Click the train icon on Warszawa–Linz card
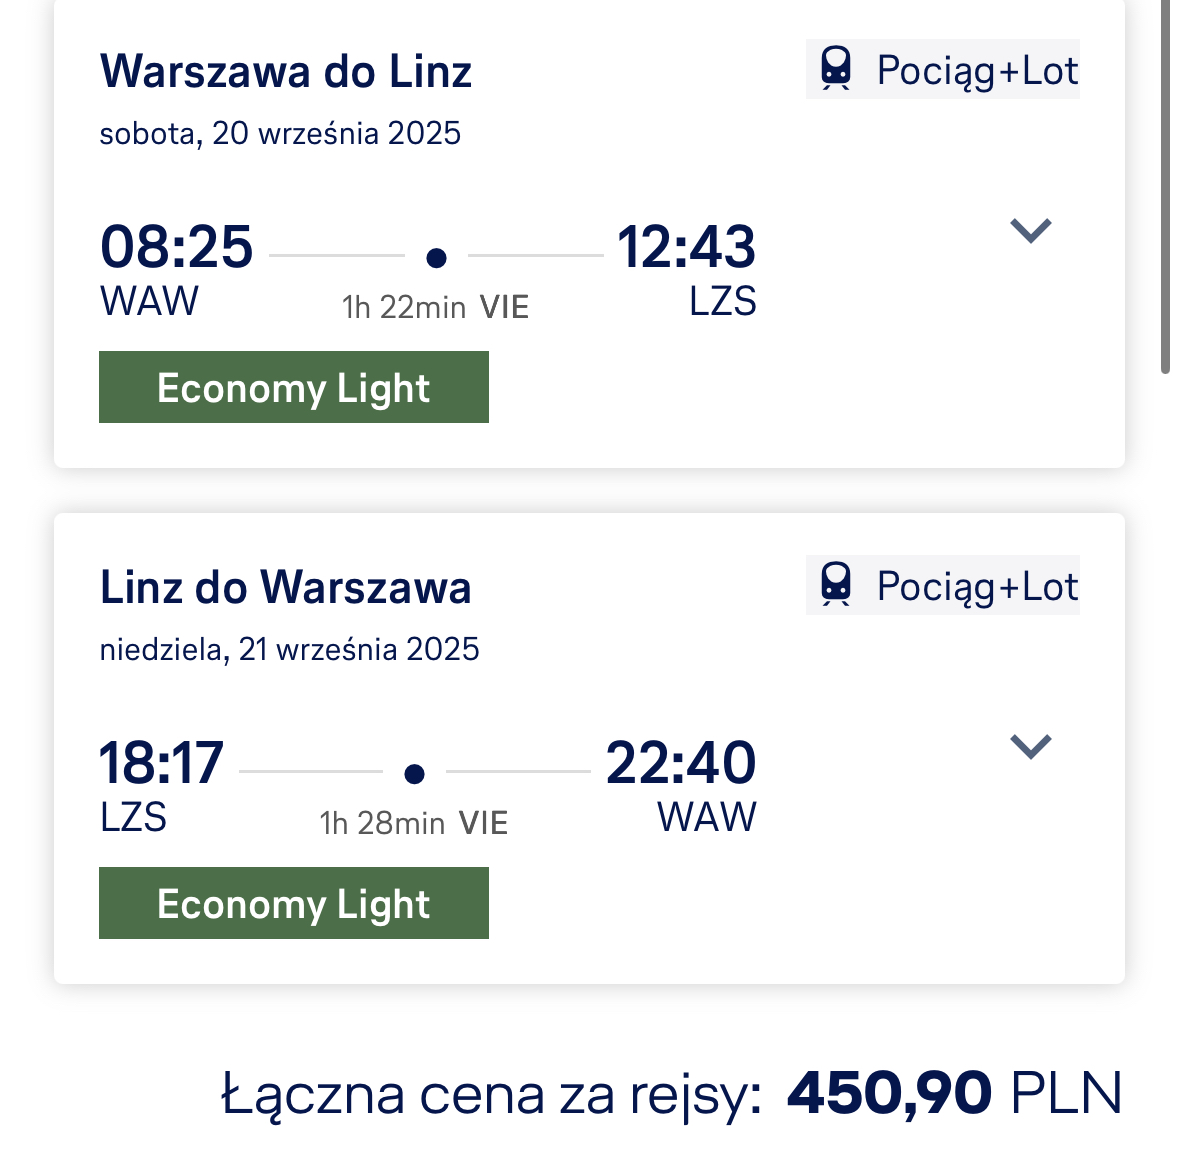 [x=836, y=69]
